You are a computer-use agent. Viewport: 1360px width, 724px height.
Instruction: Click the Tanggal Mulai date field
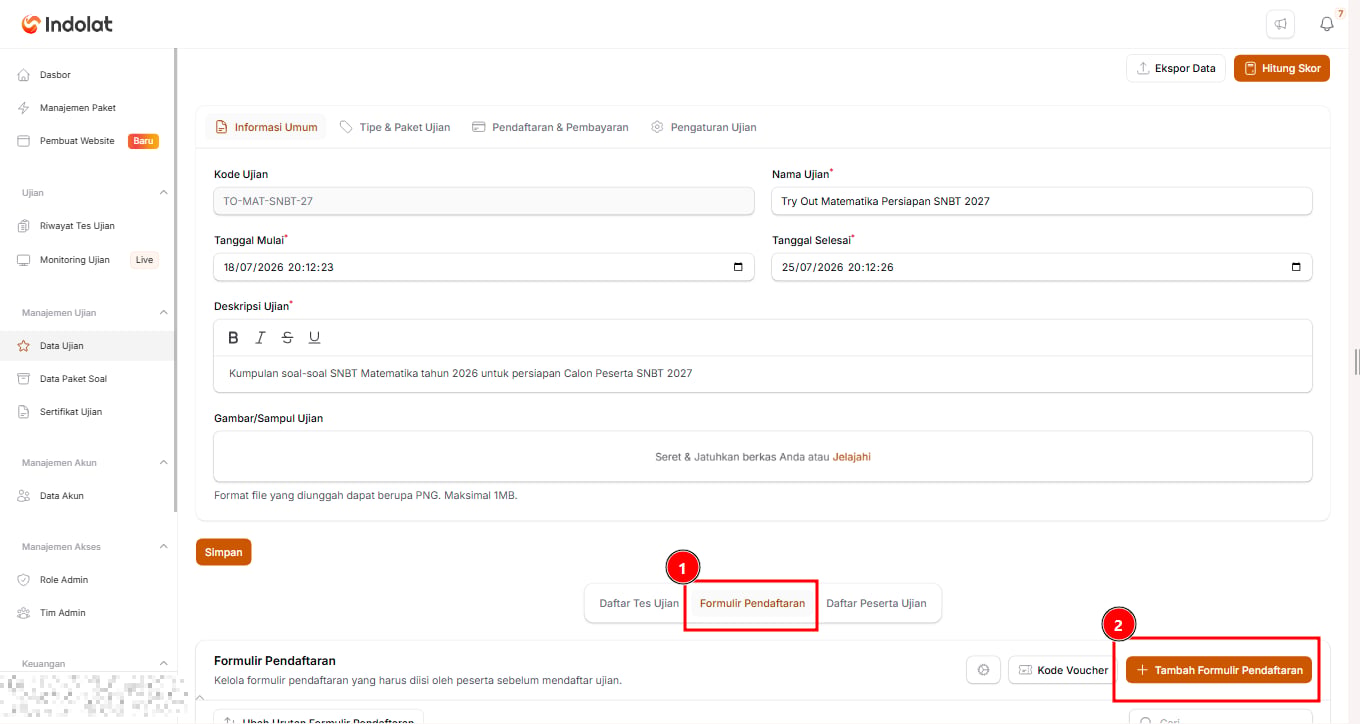pyautogui.click(x=484, y=267)
